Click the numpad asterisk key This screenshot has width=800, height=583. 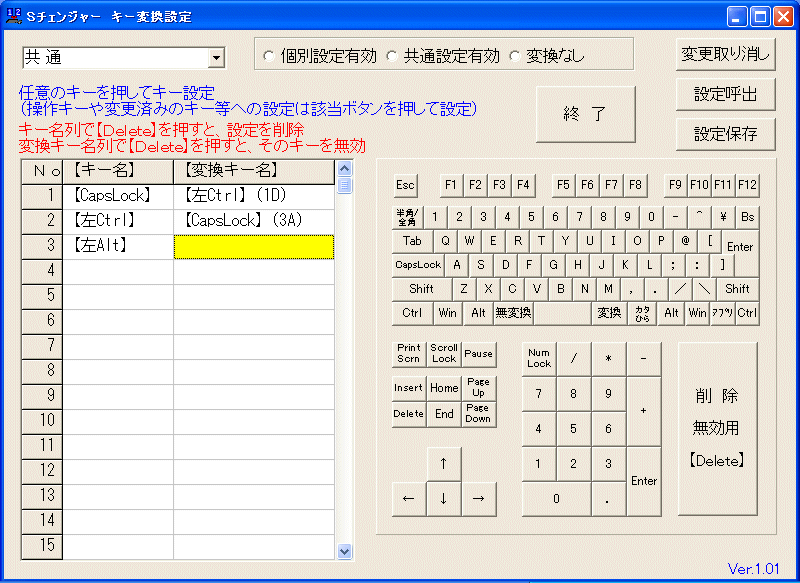coord(609,359)
